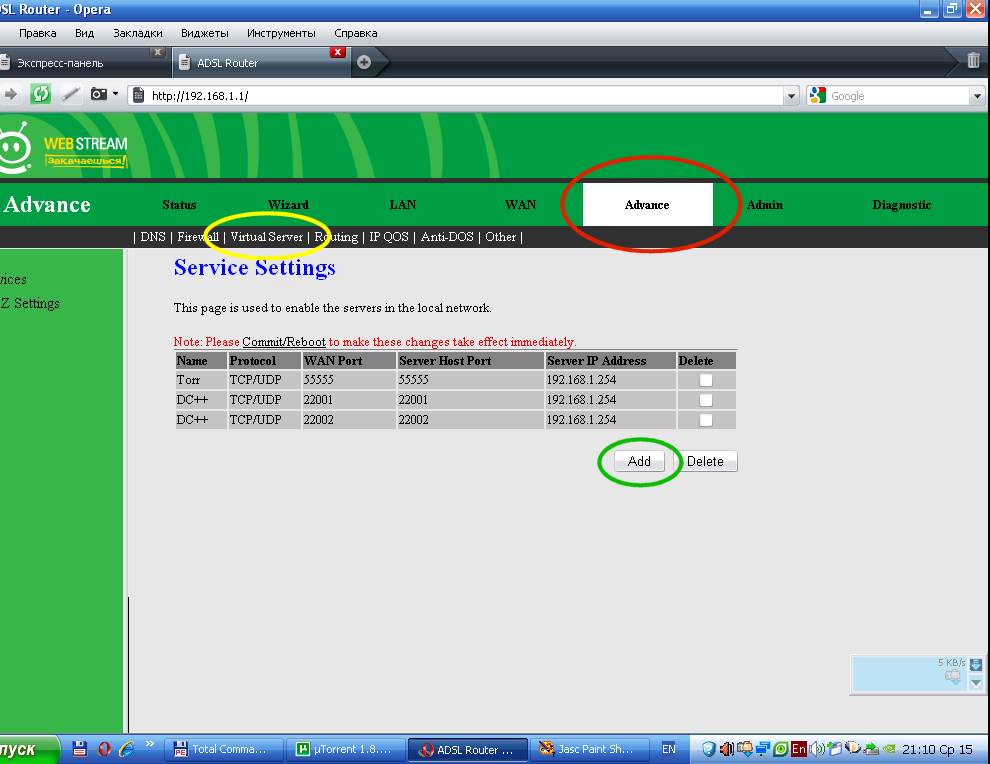Open the Вид menu
Viewport: 990px width, 764px height.
84,33
